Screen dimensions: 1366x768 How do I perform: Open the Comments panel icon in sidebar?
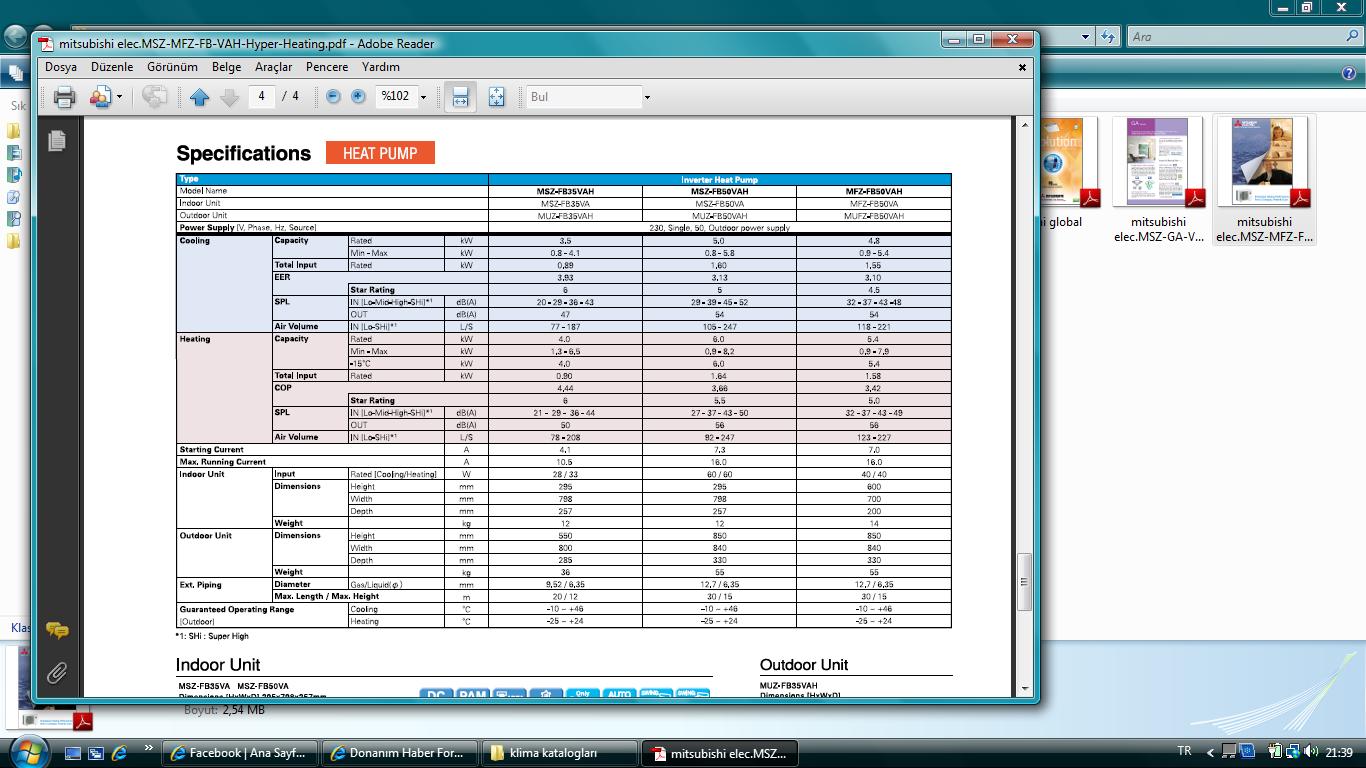pos(57,631)
